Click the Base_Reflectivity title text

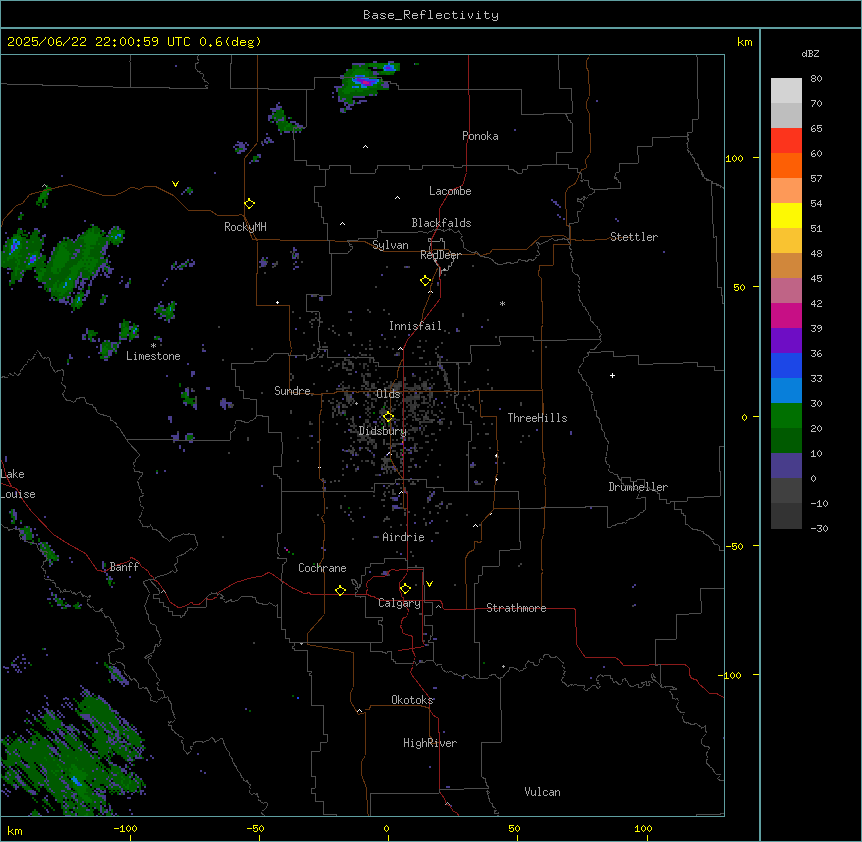[x=431, y=15]
